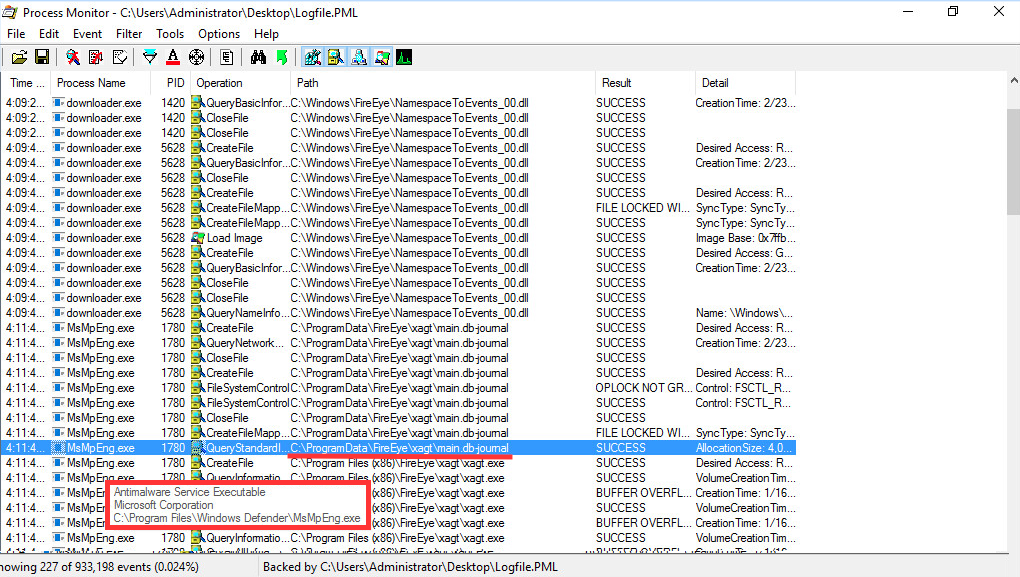
Task: Open the Filter menu
Action: coord(129,34)
